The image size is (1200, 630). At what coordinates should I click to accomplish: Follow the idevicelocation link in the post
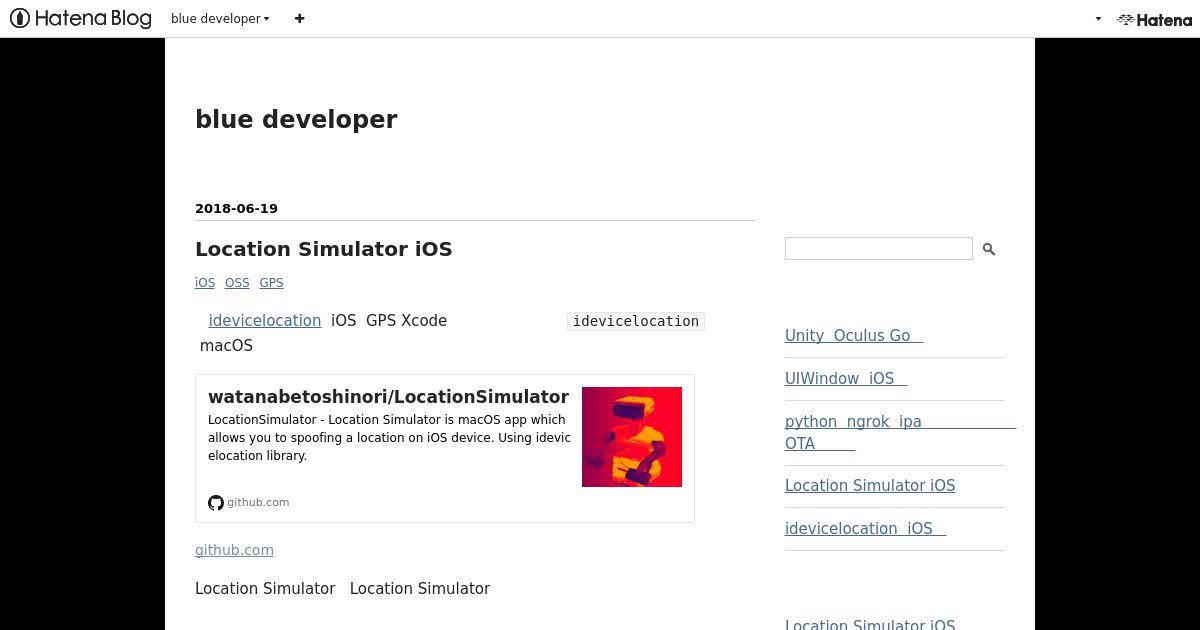click(x=265, y=320)
